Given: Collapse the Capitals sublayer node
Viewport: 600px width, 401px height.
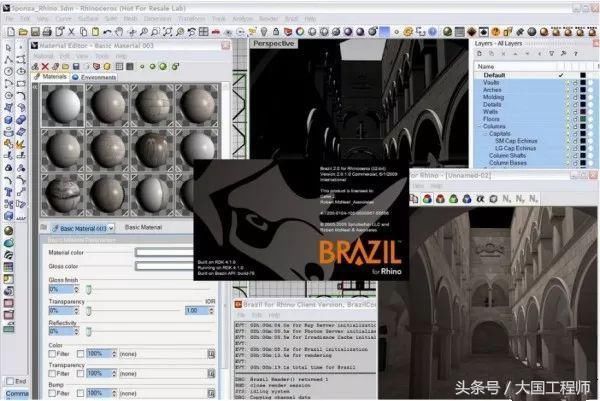Looking at the screenshot, I should click(483, 134).
